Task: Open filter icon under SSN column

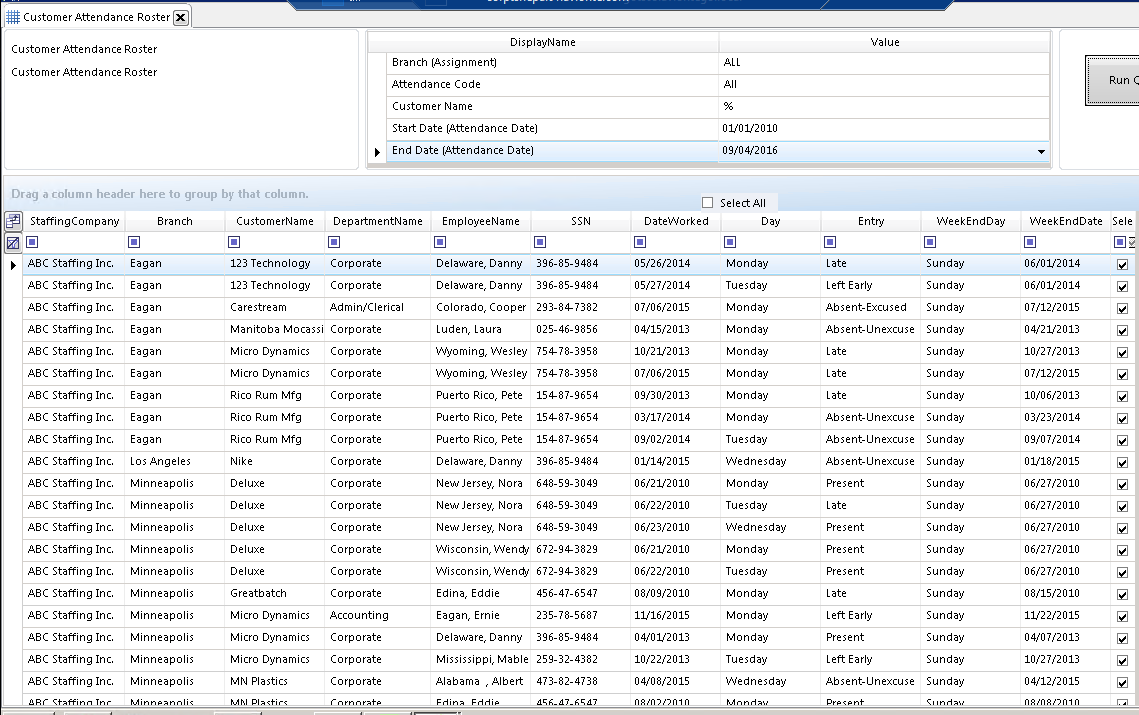Action: point(540,242)
